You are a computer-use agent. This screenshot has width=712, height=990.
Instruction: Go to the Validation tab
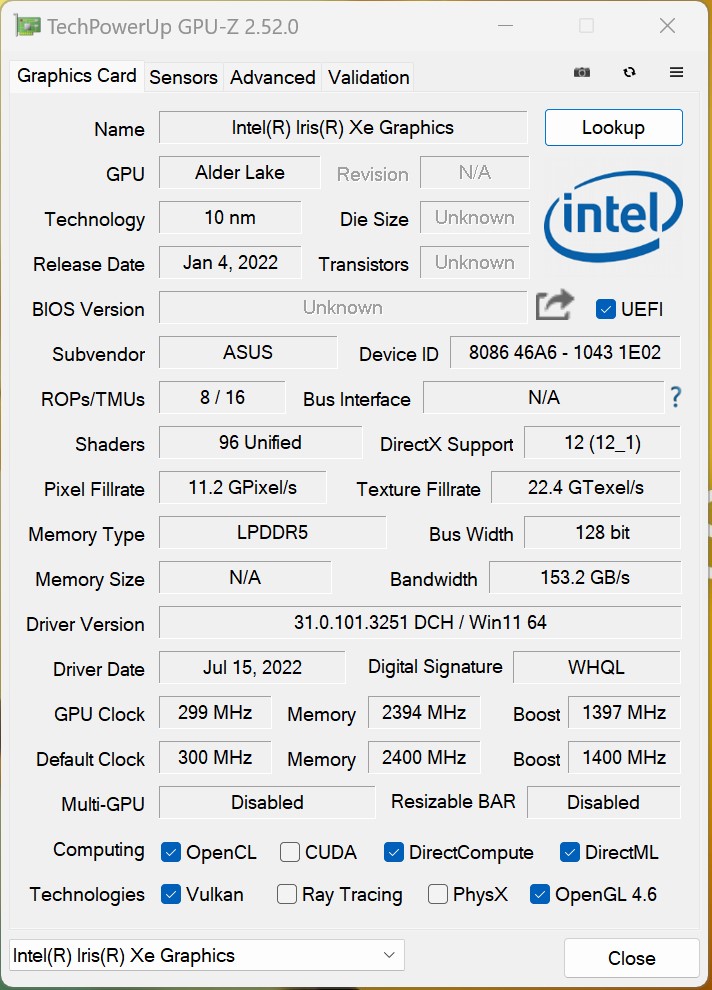click(x=368, y=77)
